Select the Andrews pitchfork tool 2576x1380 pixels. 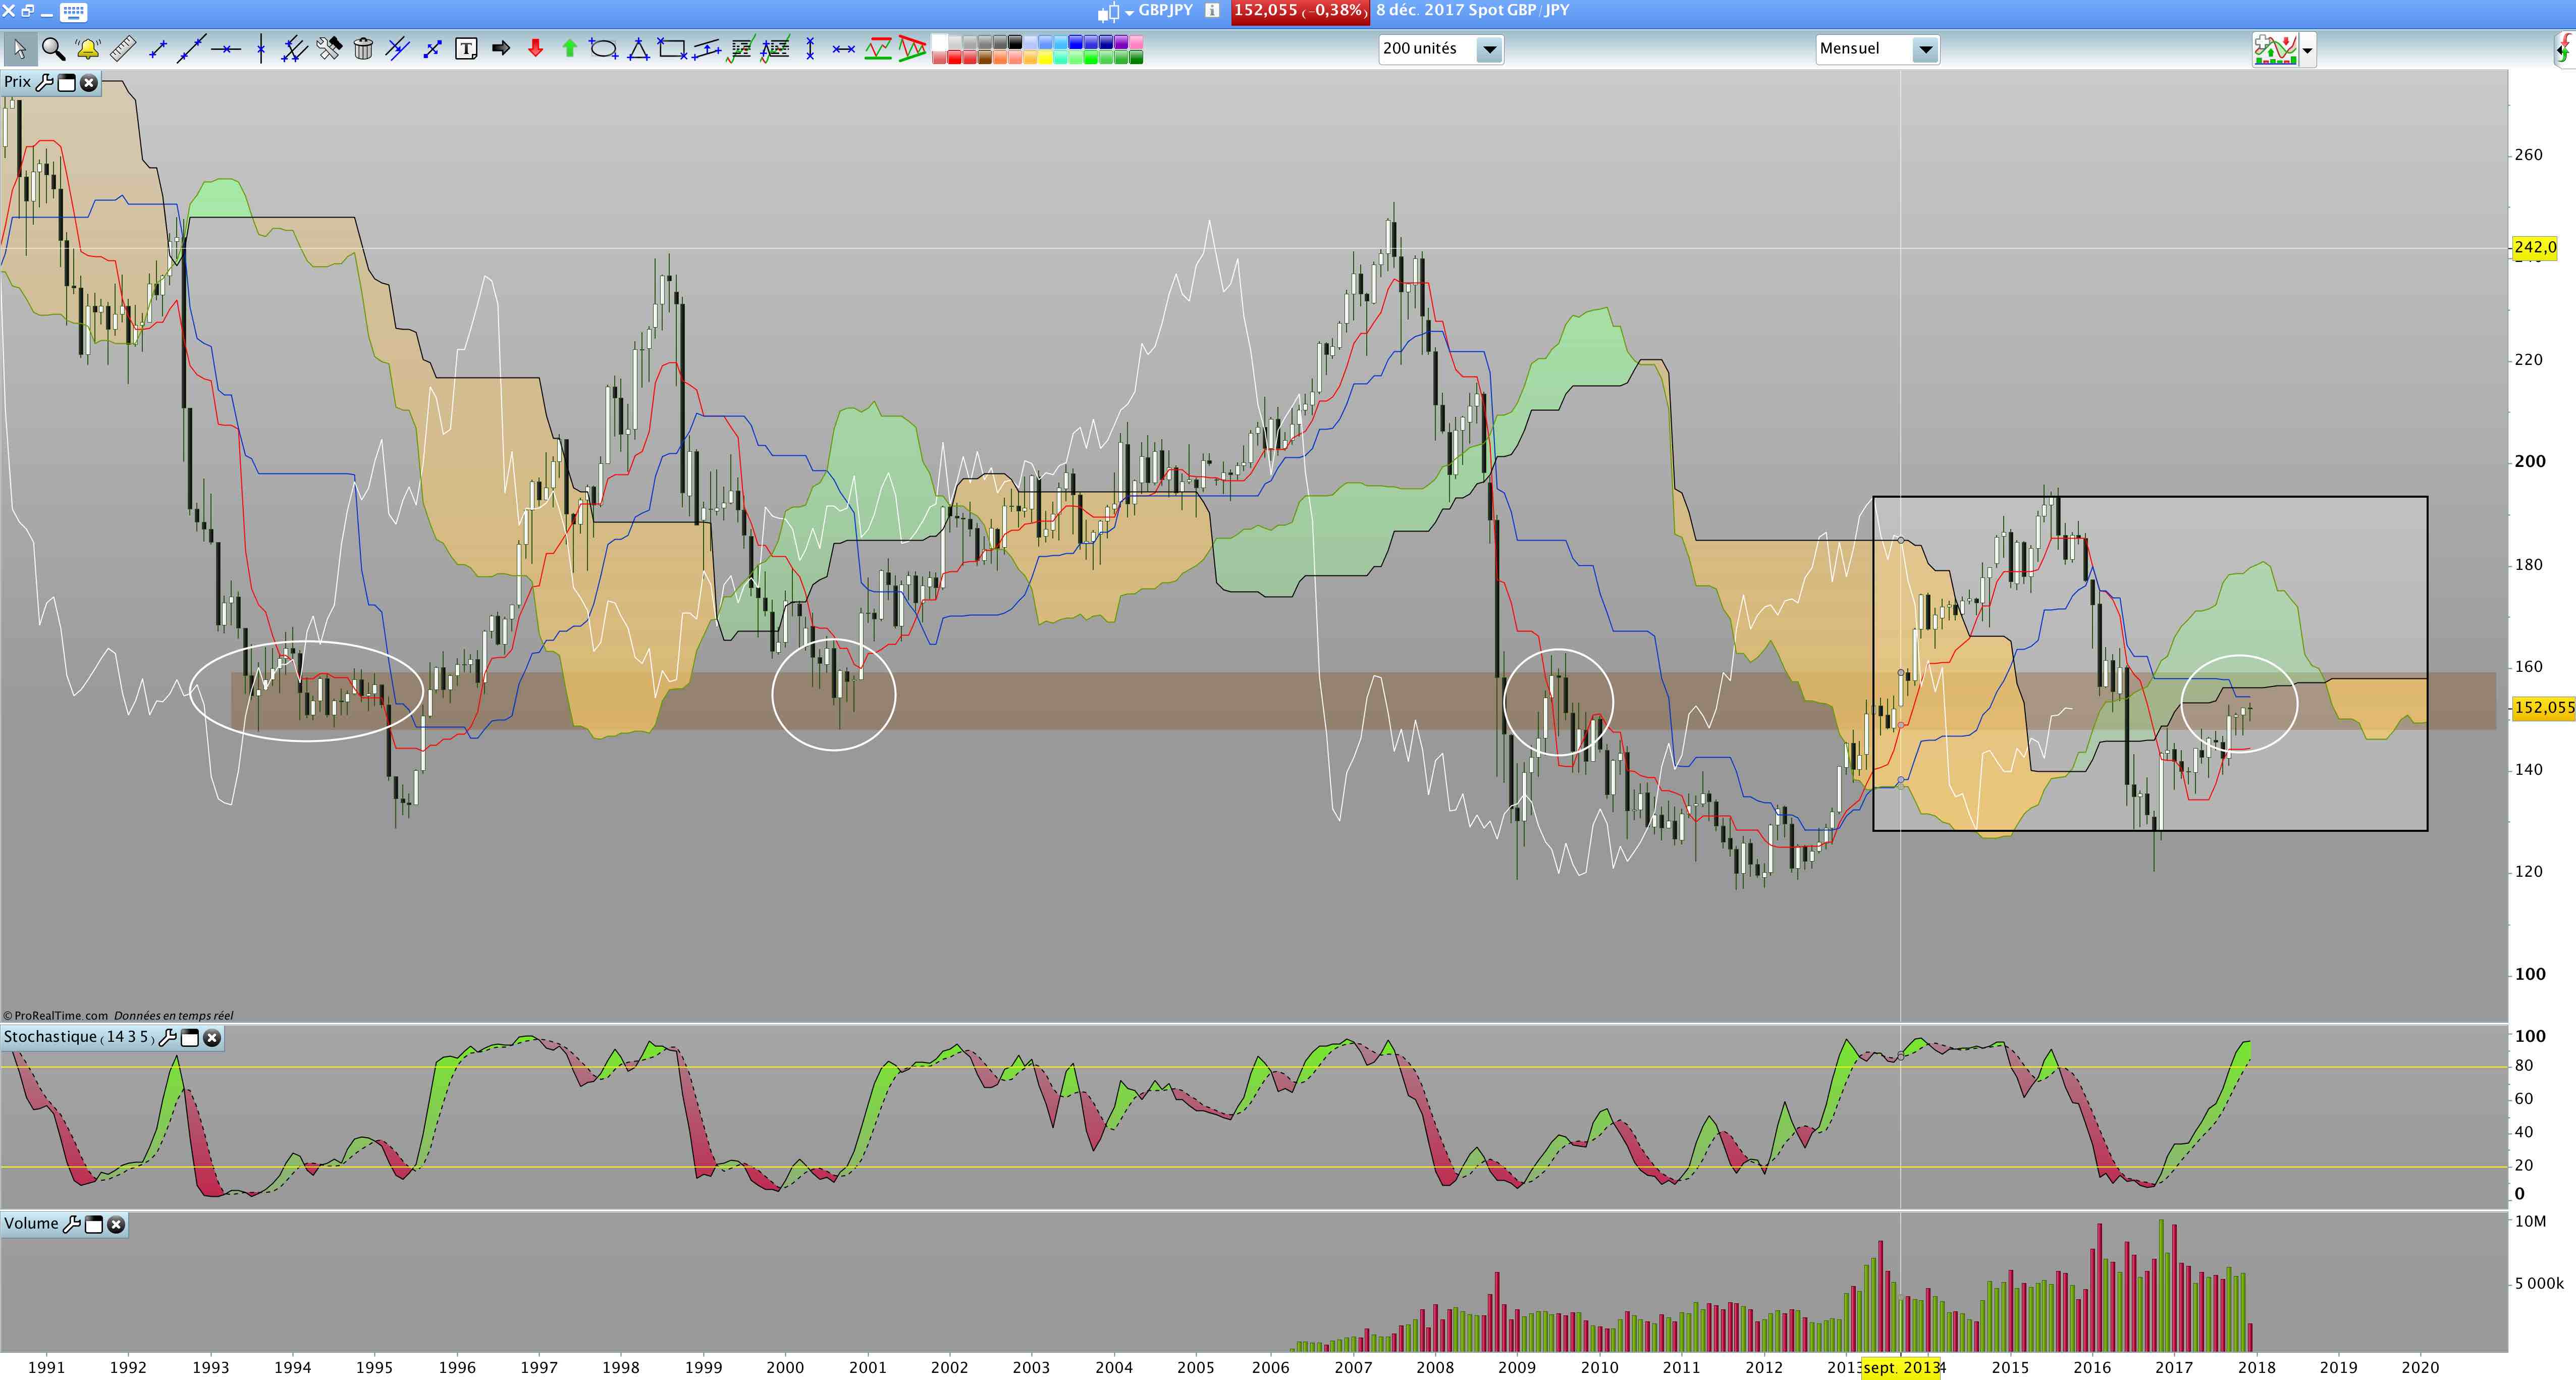[294, 48]
